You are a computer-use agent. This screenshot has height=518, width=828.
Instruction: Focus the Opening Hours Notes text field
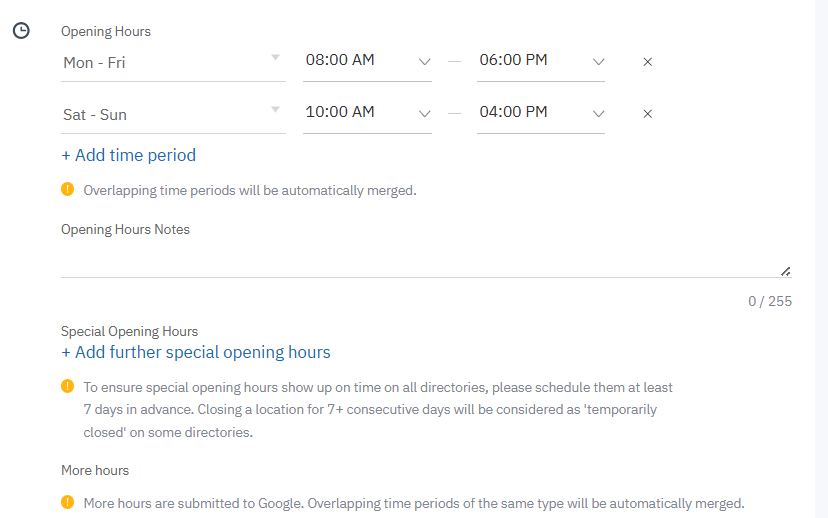(x=420, y=262)
